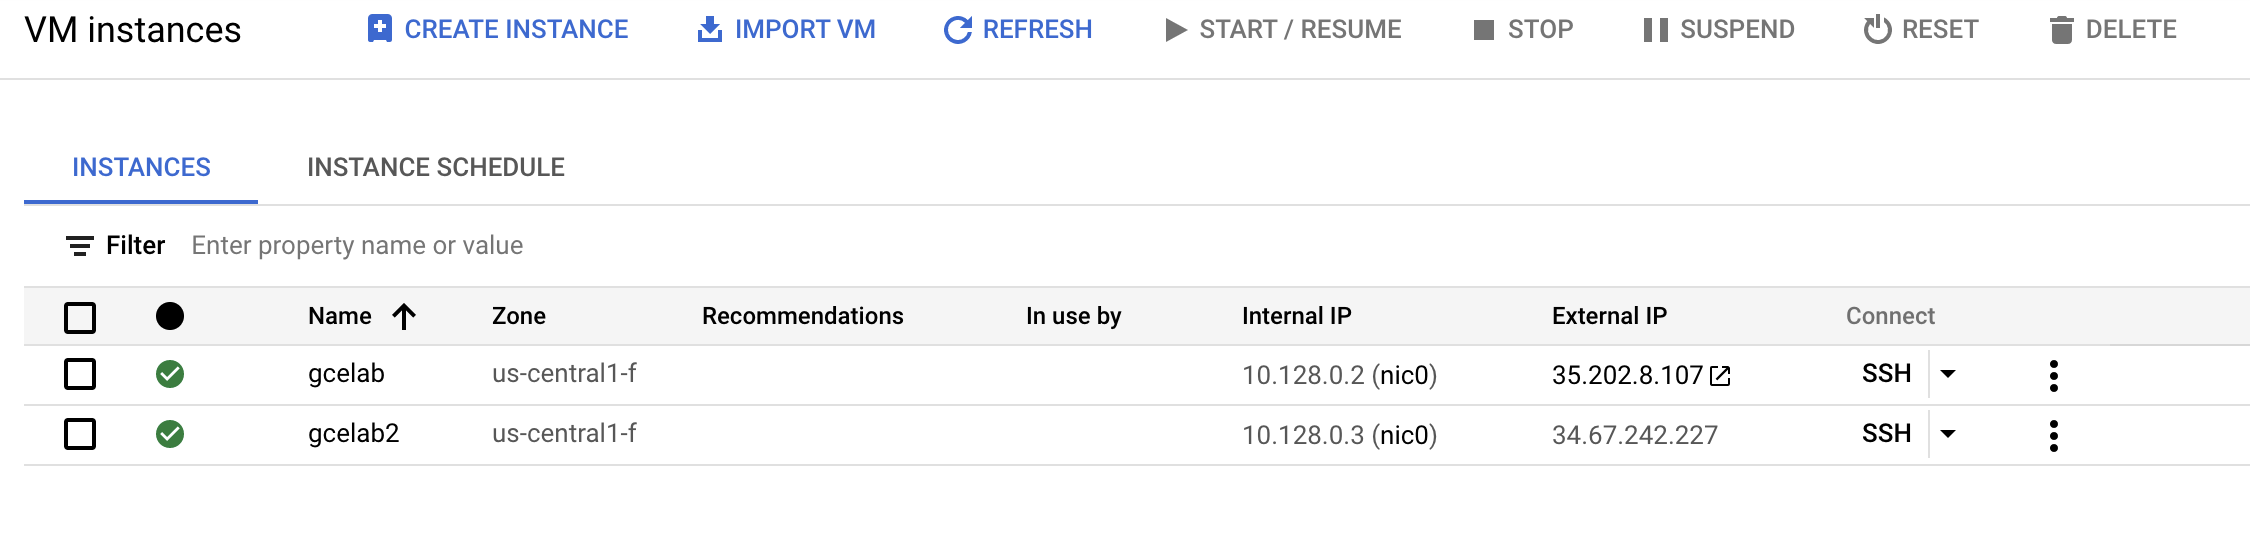This screenshot has height=560, width=2250.
Task: Click the Import VM download icon
Action: coord(710,29)
